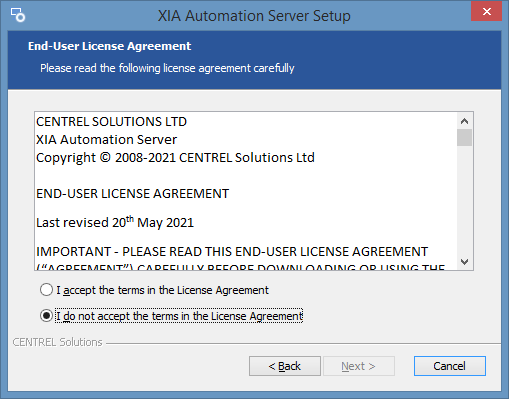Click the CENTREL SOLUTIONS LTD line in license
The image size is (509, 399).
(111, 122)
